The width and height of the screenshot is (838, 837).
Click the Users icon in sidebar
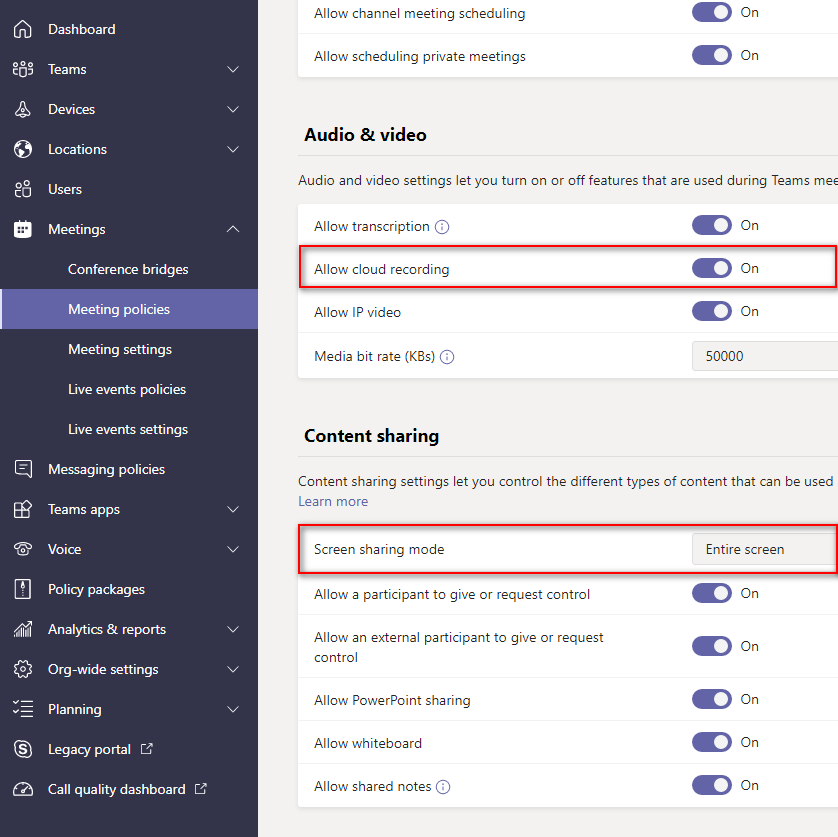[x=22, y=189]
